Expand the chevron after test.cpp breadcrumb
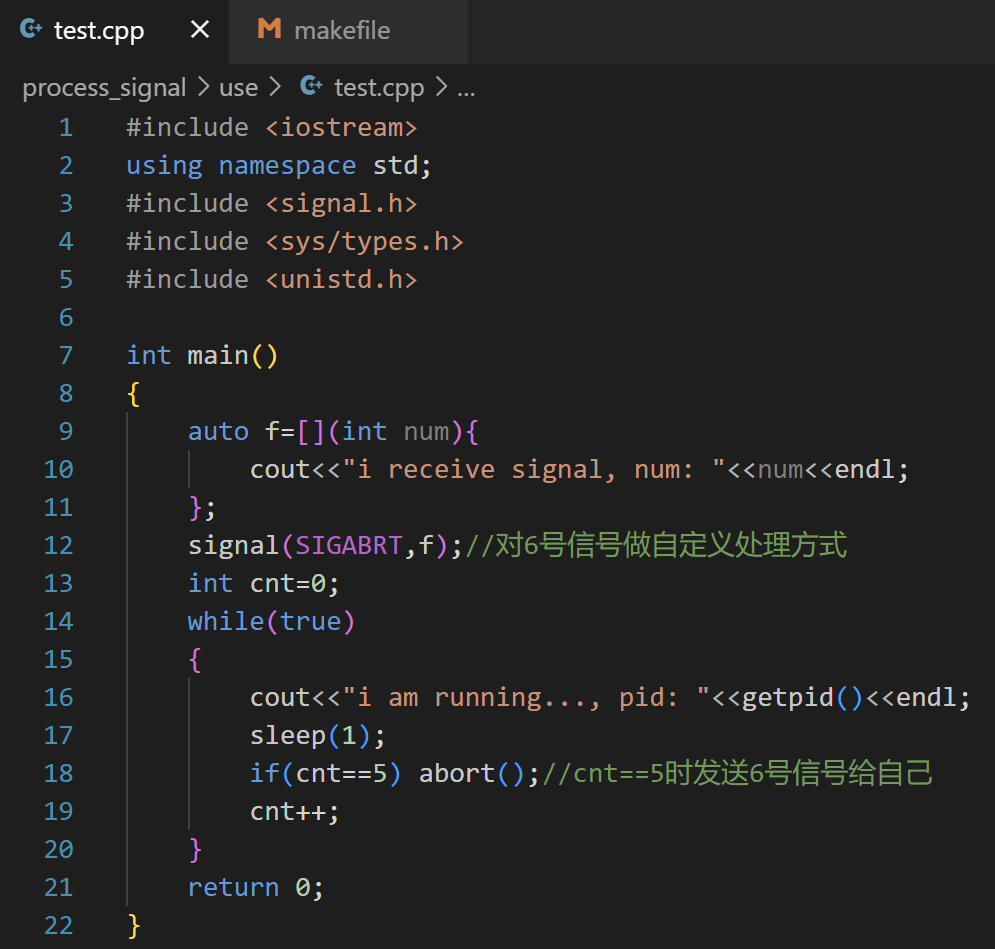 pyautogui.click(x=442, y=86)
